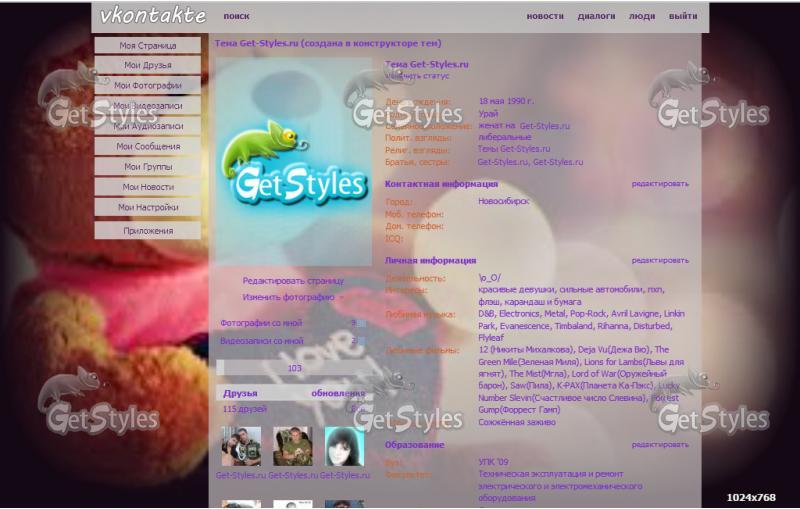
Task: Open диалоги in the top bar
Action: click(x=596, y=16)
